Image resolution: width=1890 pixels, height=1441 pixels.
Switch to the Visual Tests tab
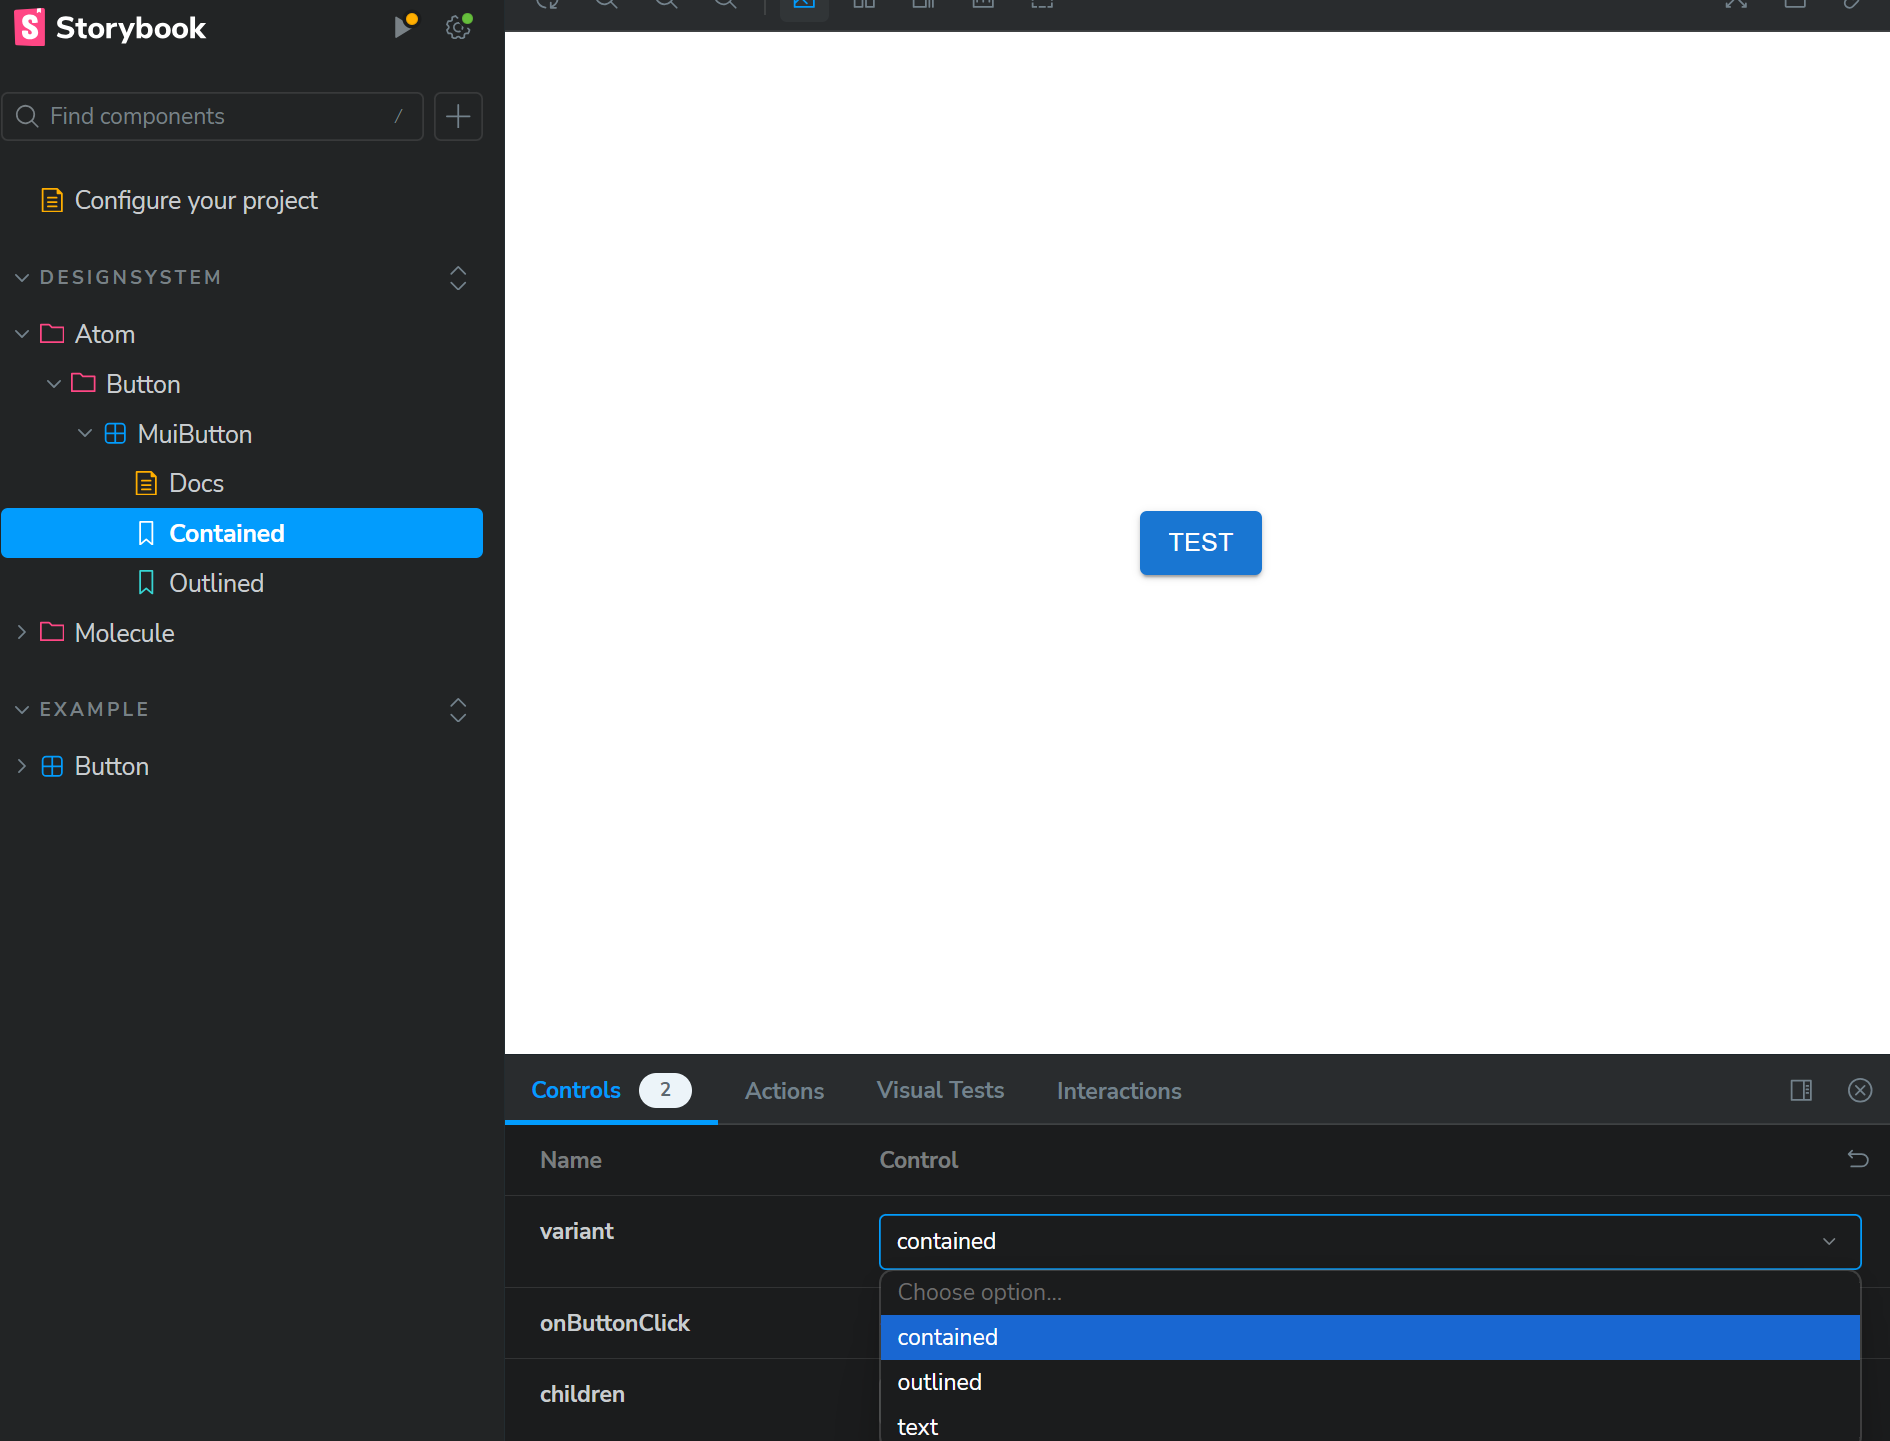coord(941,1090)
